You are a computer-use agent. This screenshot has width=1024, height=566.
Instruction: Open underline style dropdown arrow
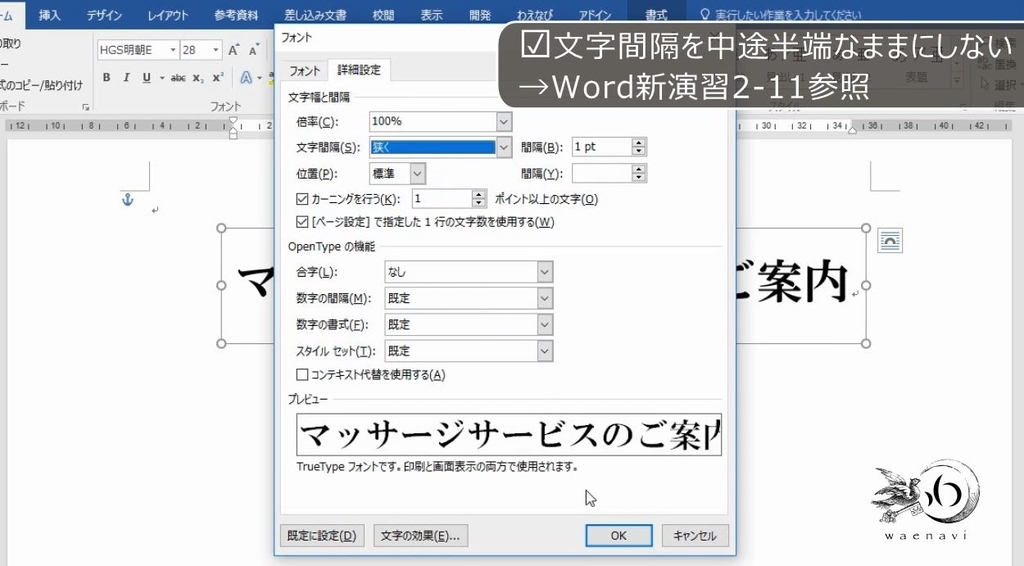[x=161, y=78]
